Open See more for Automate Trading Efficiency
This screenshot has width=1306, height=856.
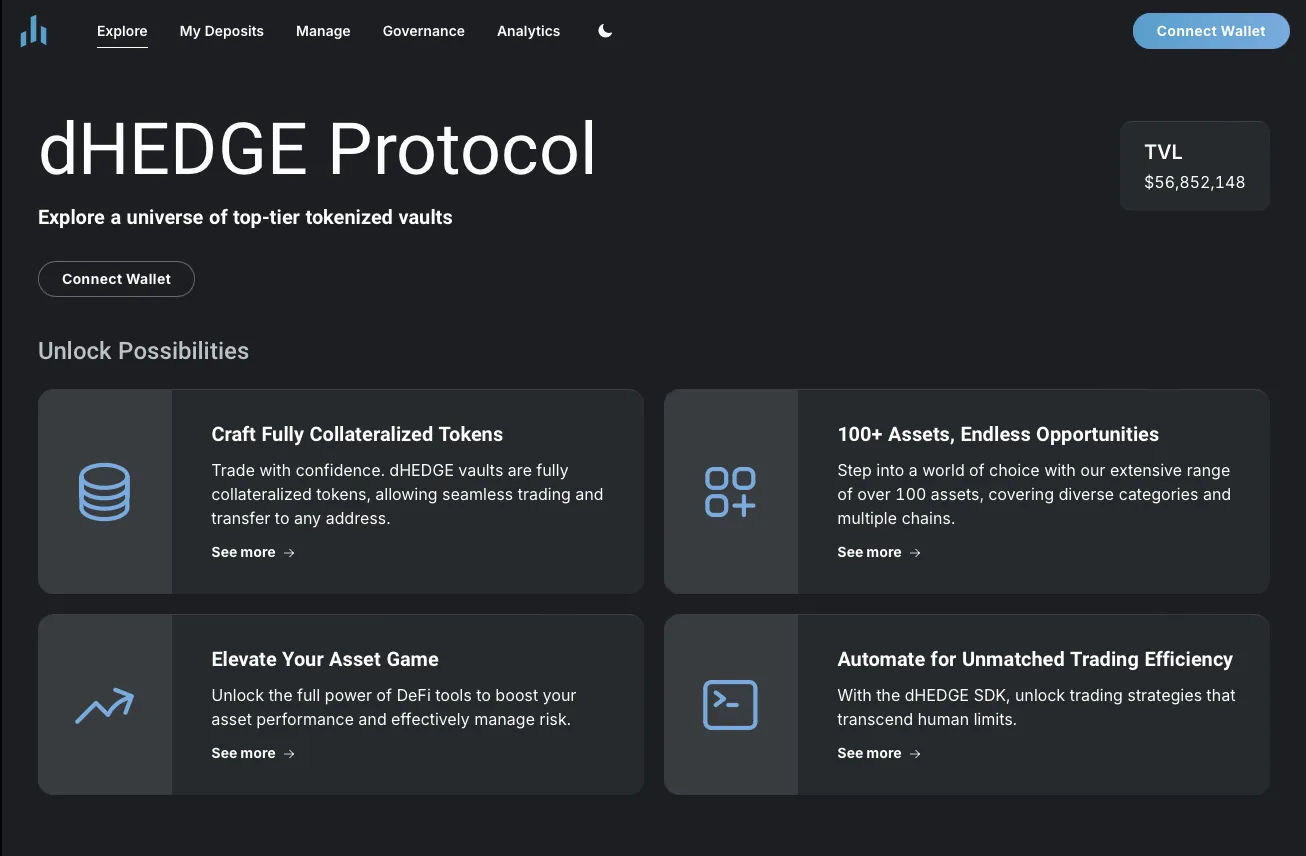pos(869,754)
